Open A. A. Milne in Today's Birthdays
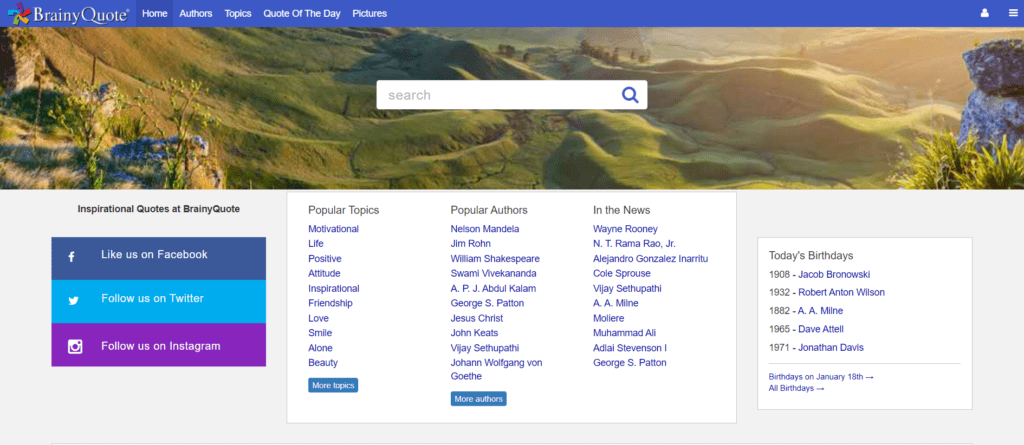The height and width of the screenshot is (445, 1024). [x=820, y=310]
